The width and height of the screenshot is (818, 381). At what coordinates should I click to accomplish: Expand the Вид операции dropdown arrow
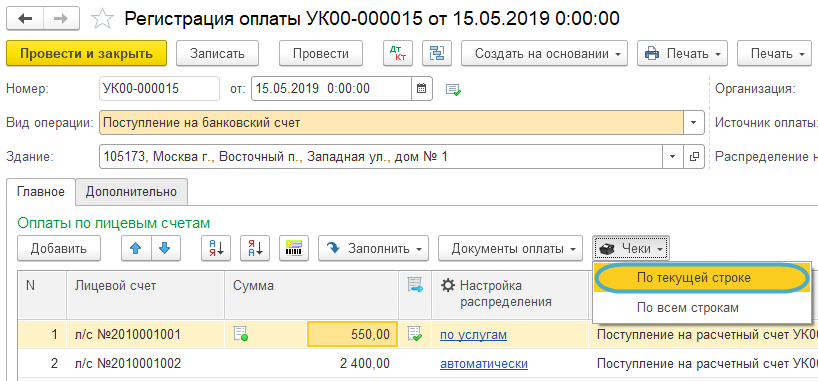coord(694,123)
